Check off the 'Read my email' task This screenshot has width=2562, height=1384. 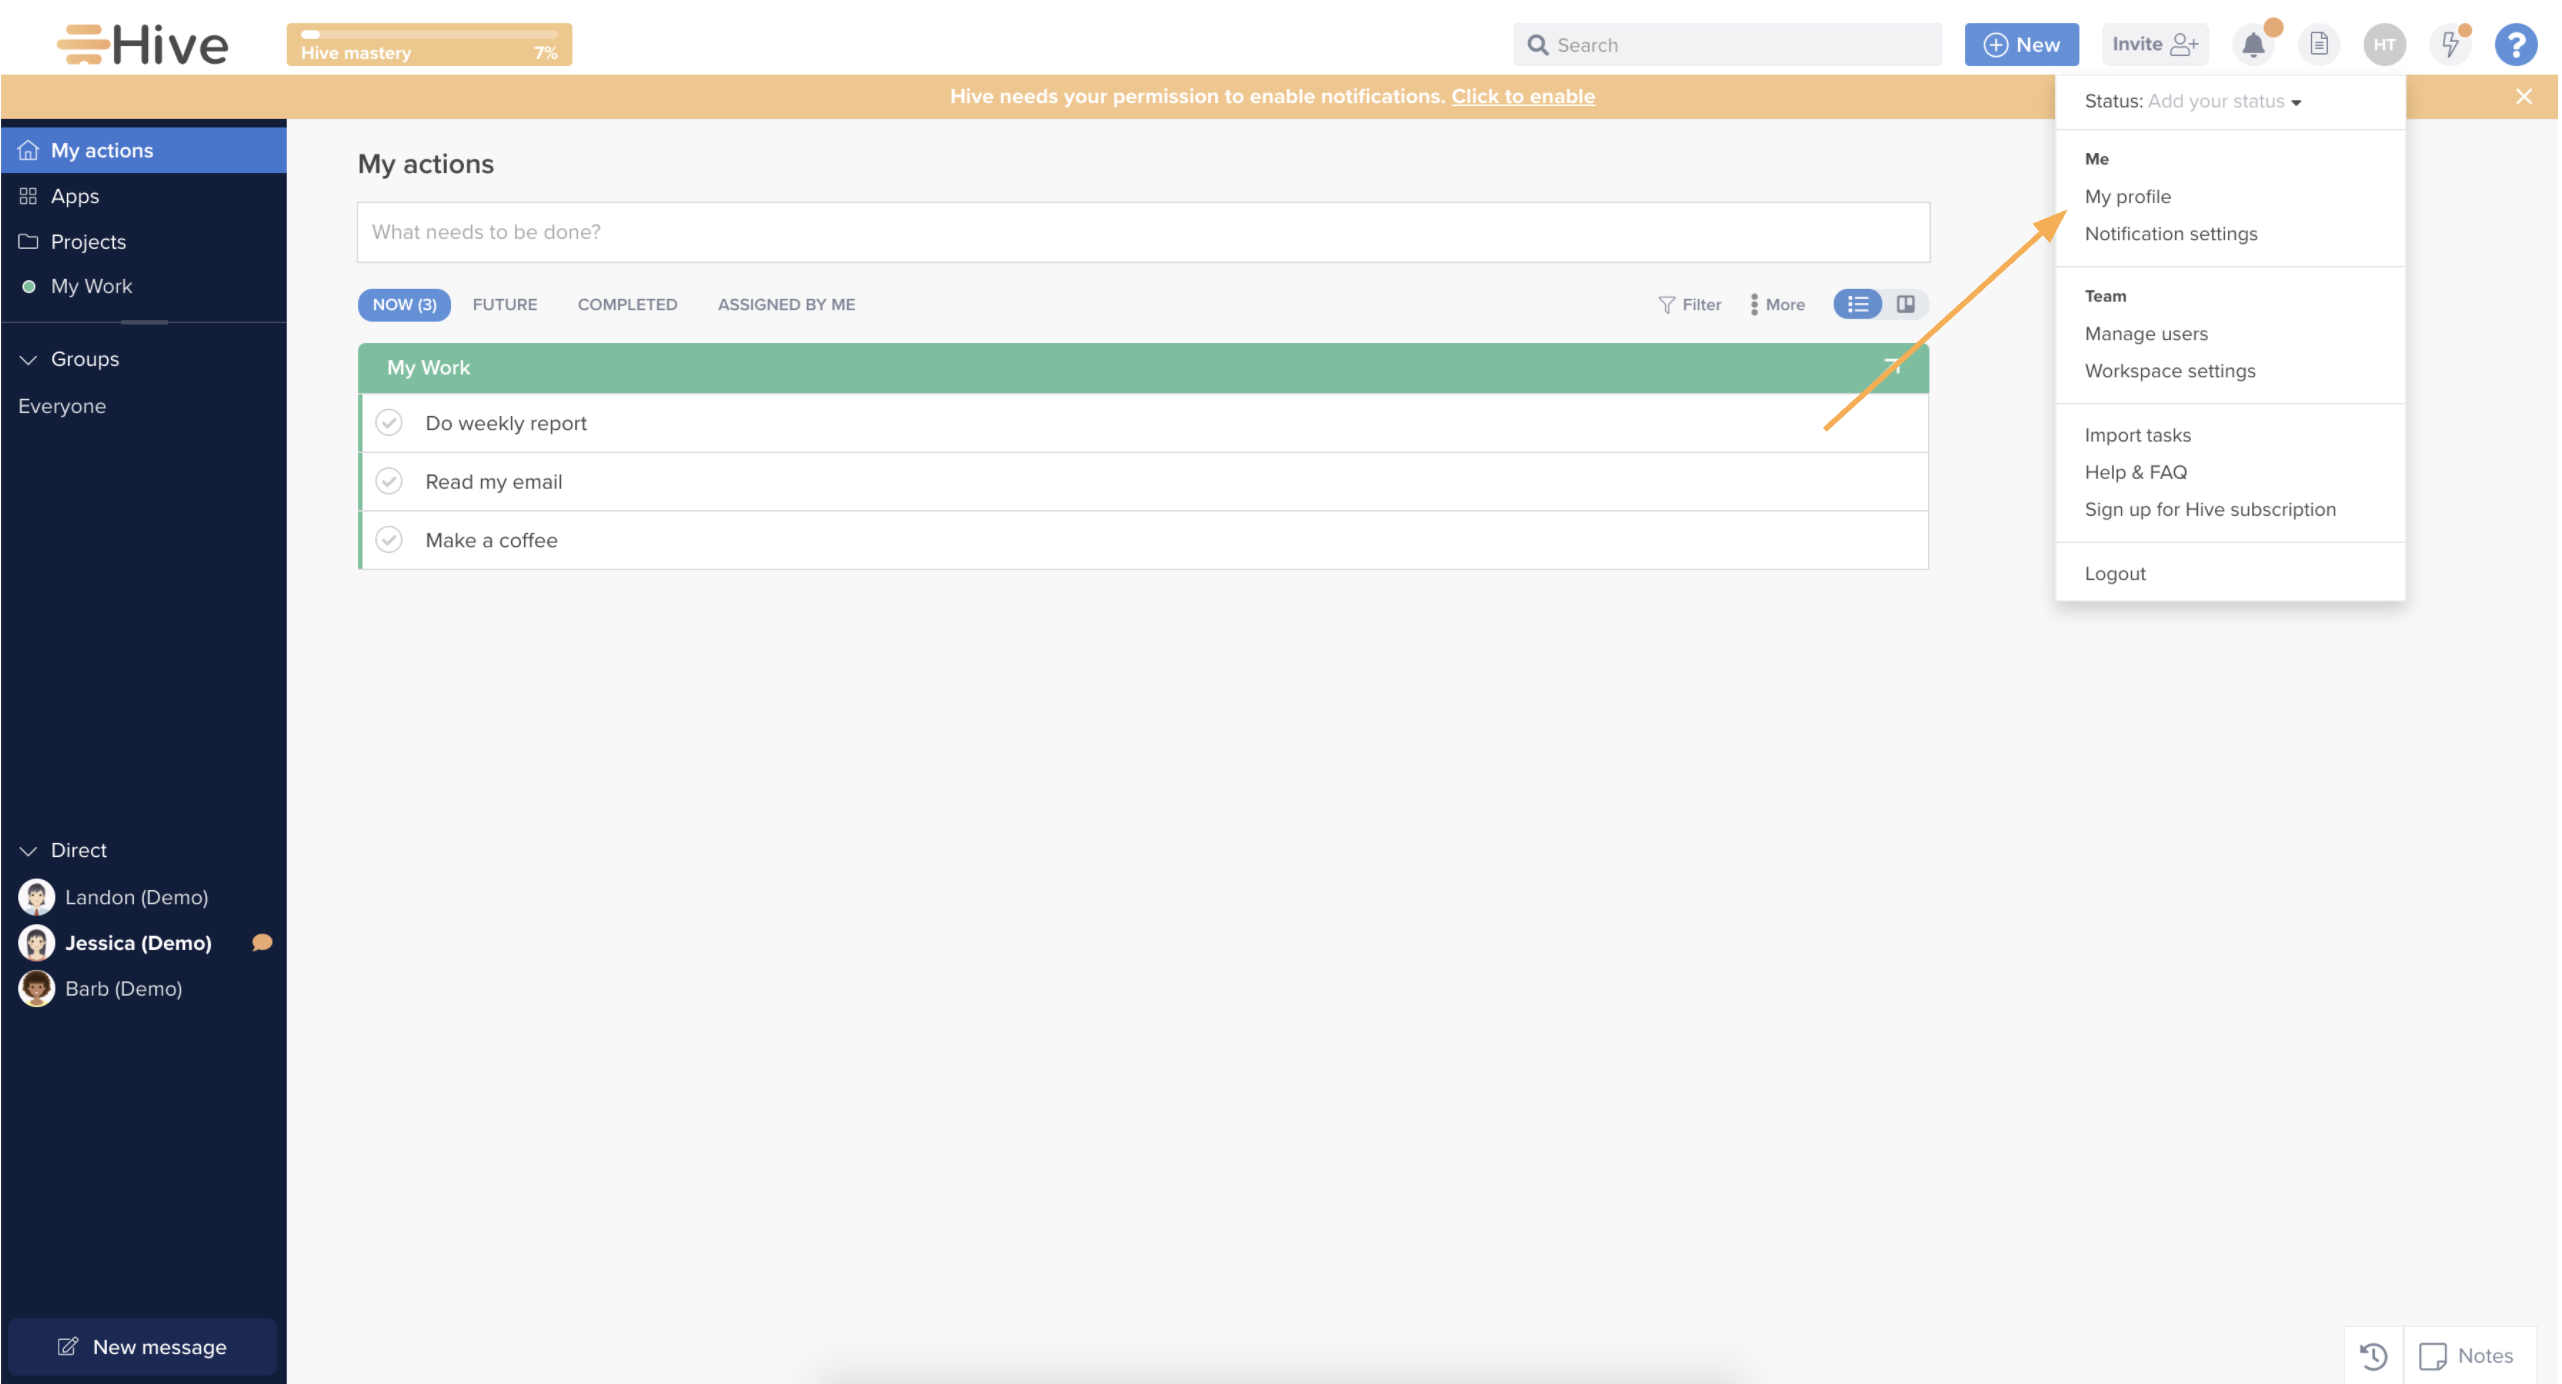coord(389,482)
